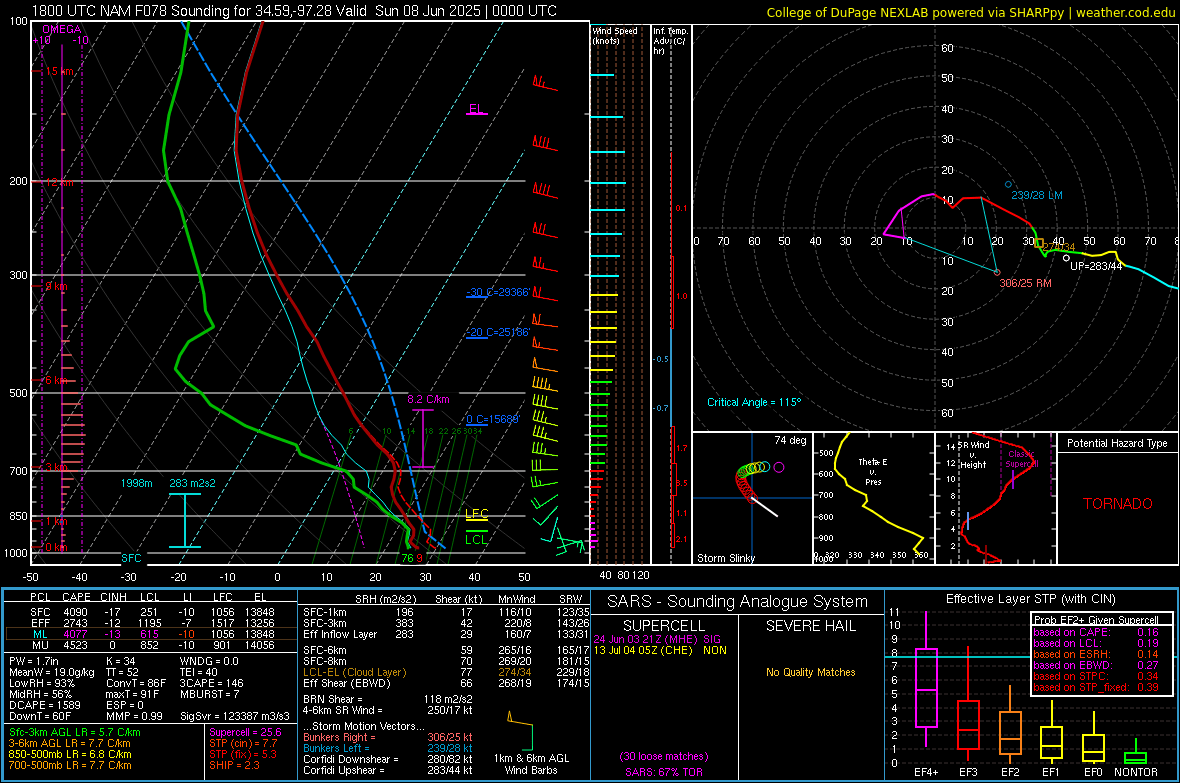The width and height of the screenshot is (1180, 783).
Task: Click the OMEGA label at top left
Action: click(x=62, y=29)
